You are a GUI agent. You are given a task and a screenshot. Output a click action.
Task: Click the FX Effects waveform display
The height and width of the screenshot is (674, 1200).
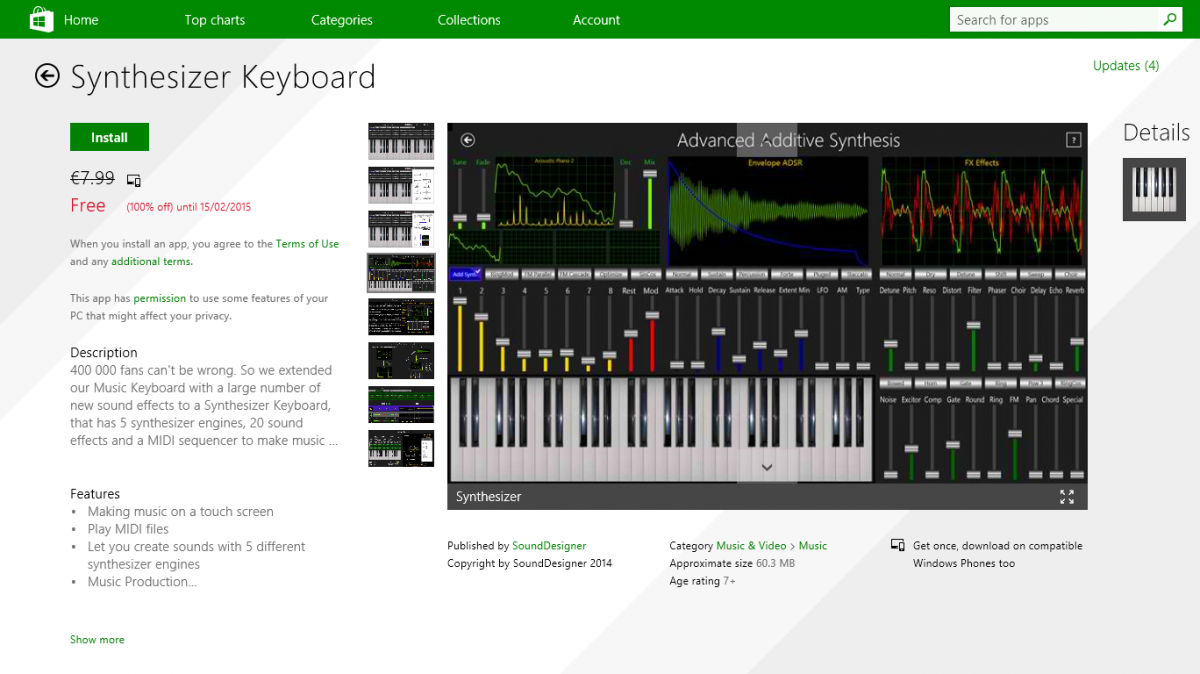click(x=981, y=210)
